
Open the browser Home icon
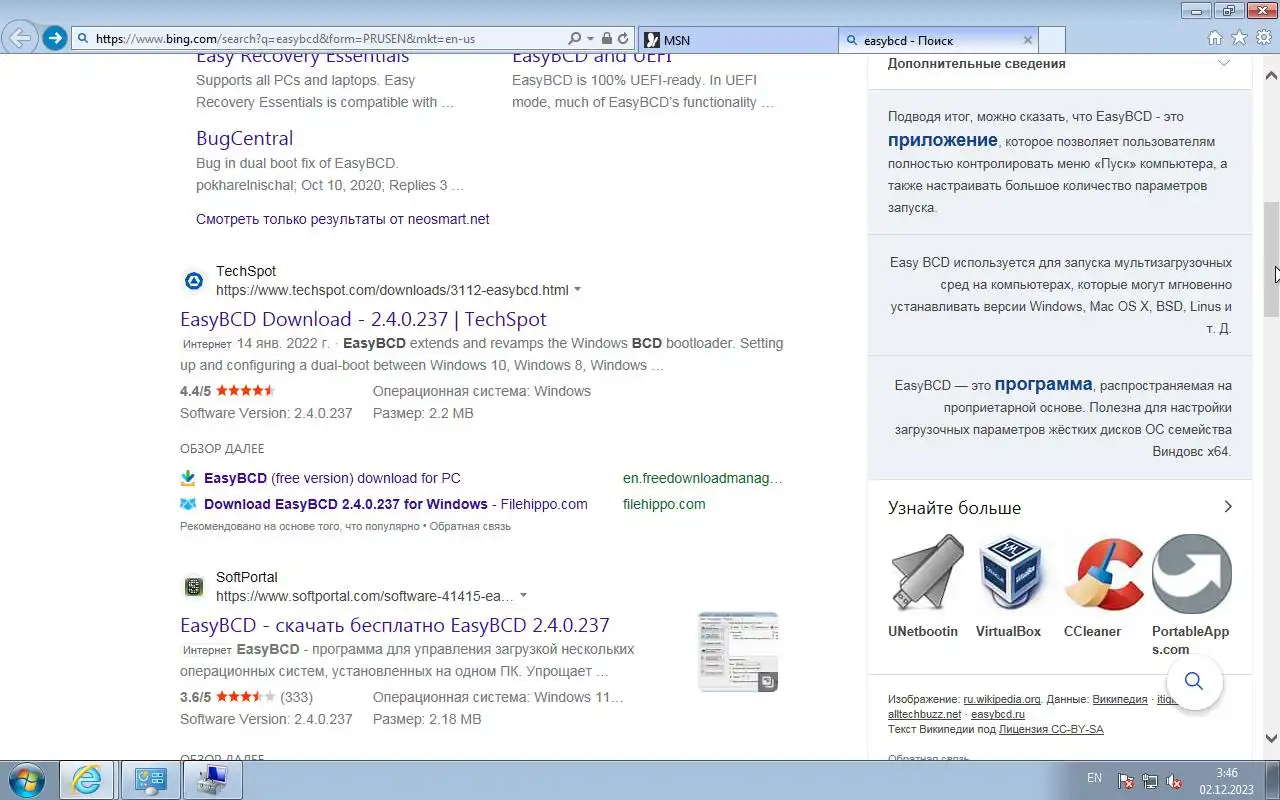tap(1215, 38)
